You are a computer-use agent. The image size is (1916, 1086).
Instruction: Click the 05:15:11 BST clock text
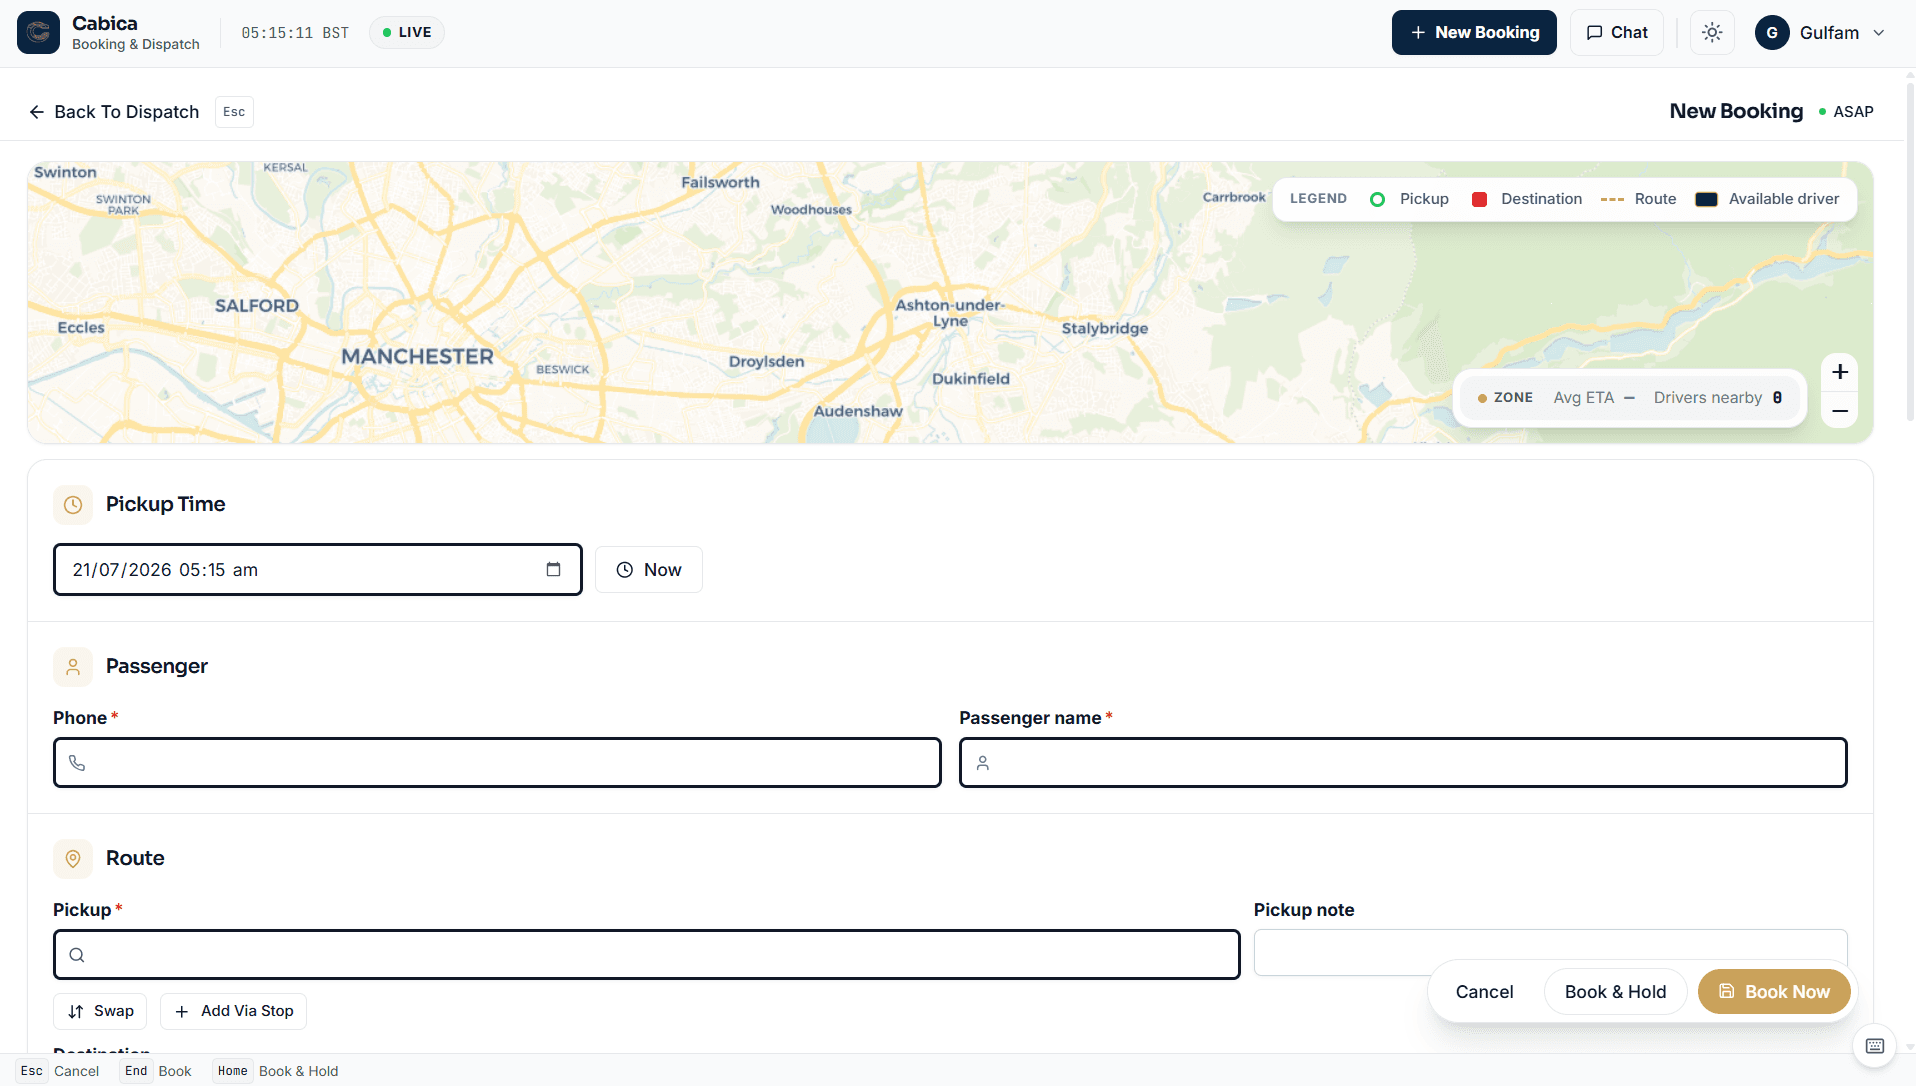click(295, 33)
